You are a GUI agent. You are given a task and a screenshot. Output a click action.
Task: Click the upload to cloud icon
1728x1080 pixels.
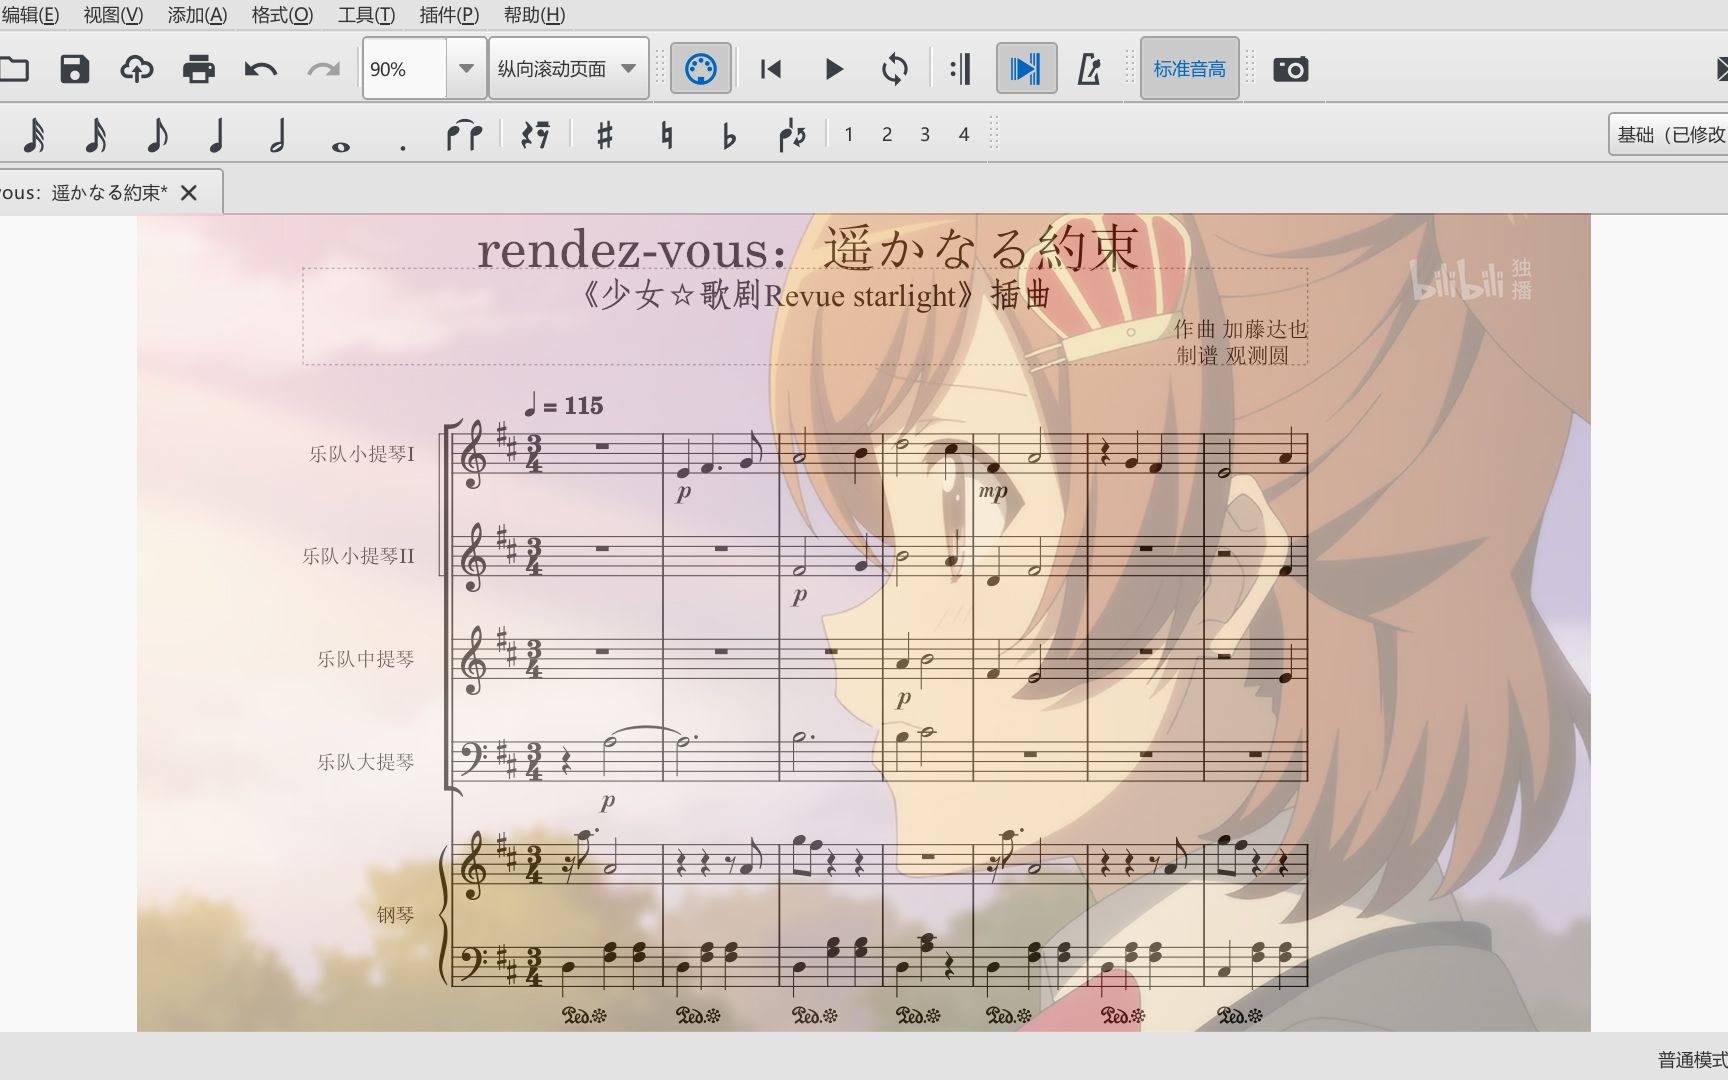(x=137, y=69)
